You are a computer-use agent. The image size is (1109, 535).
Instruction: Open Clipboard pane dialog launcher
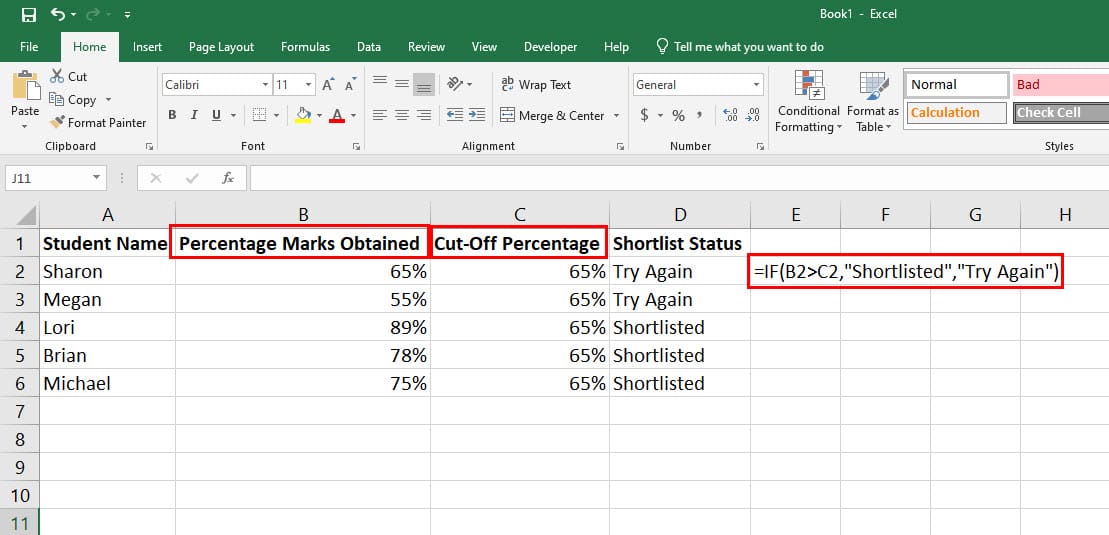[x=149, y=146]
